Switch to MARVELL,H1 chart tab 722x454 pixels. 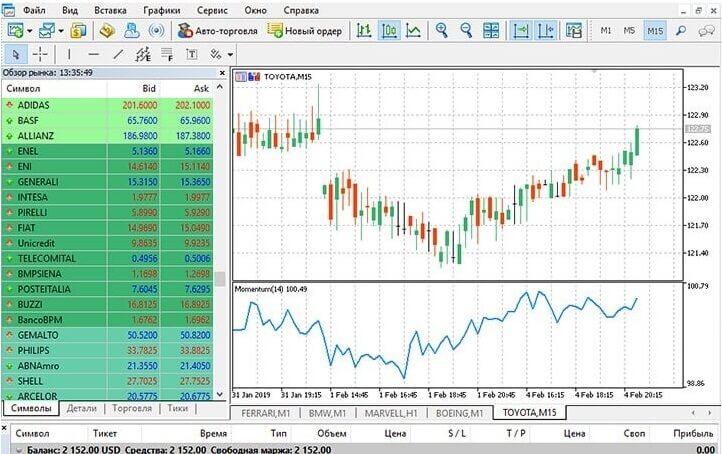tap(390, 413)
